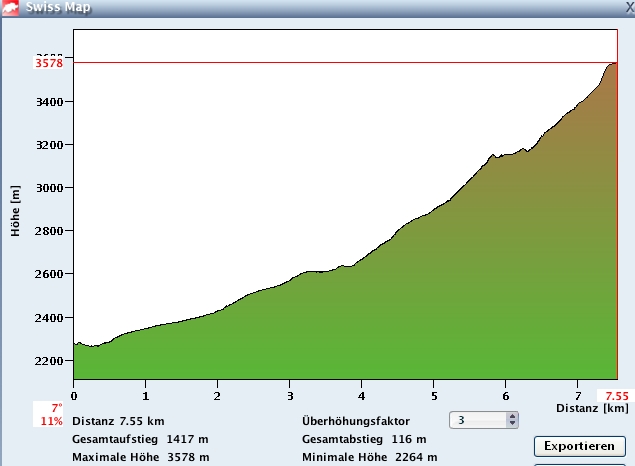
Task: Click the Distanz [km] horizontal axis label
Action: (x=592, y=409)
